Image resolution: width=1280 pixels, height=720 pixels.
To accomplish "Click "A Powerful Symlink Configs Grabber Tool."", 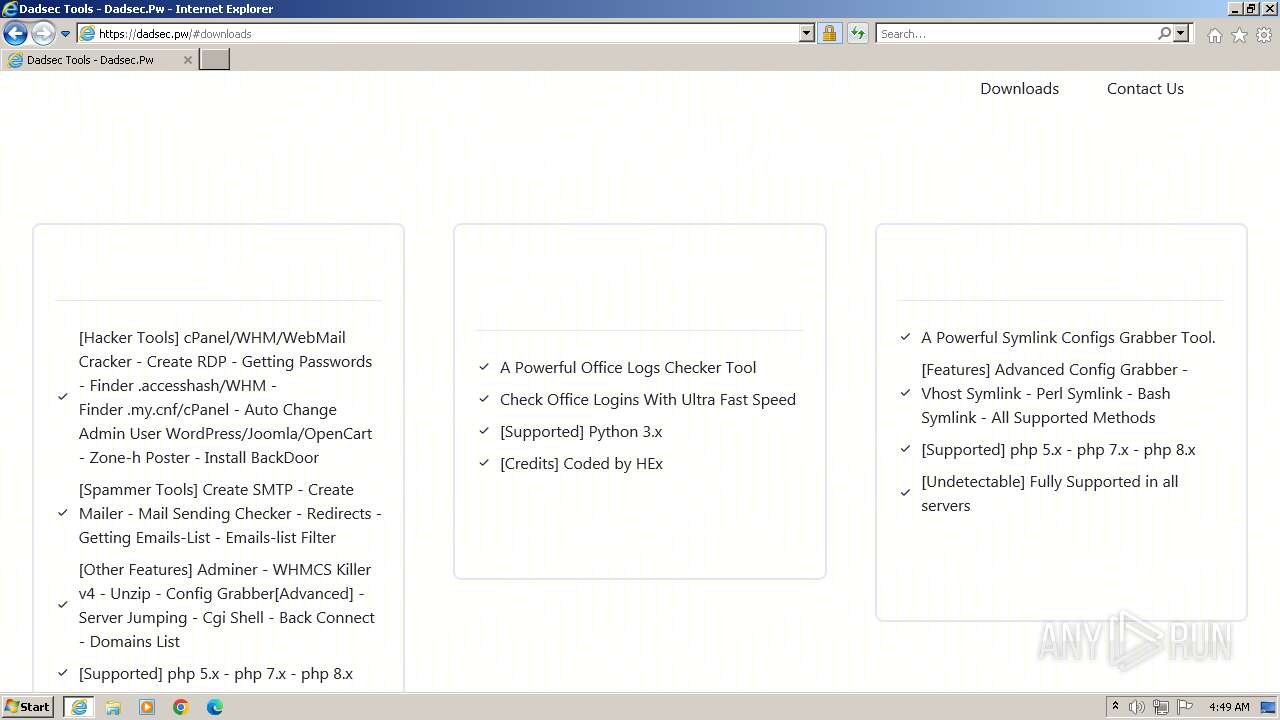I will (1068, 337).
